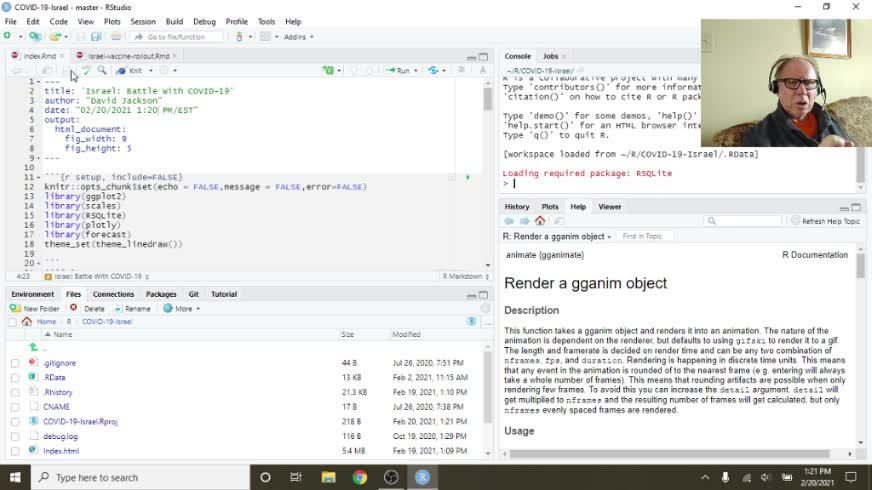872x490 pixels.
Task: Click the Windows Start button
Action: [x=15, y=477]
